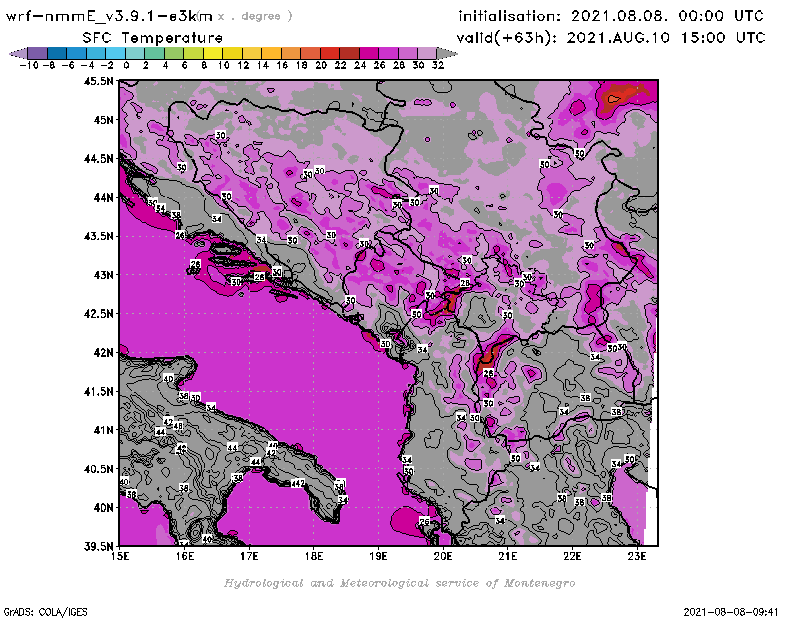Click the '21E' longitude label

tap(508, 556)
